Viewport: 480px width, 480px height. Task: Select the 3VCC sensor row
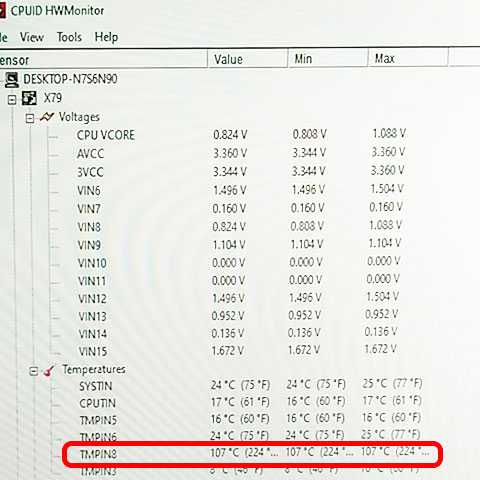(240, 172)
